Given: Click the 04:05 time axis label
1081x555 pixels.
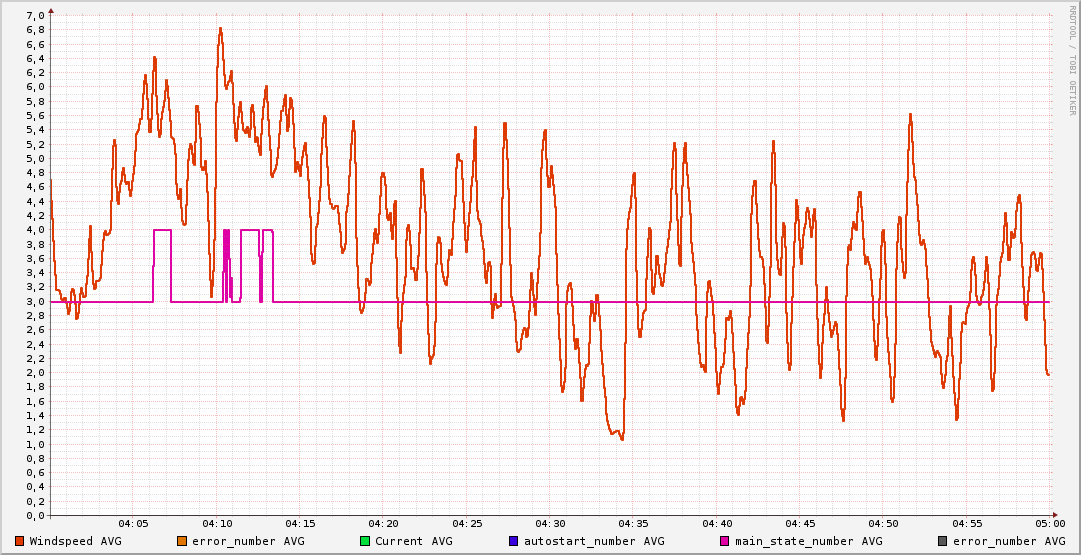Looking at the screenshot, I should coord(133,523).
